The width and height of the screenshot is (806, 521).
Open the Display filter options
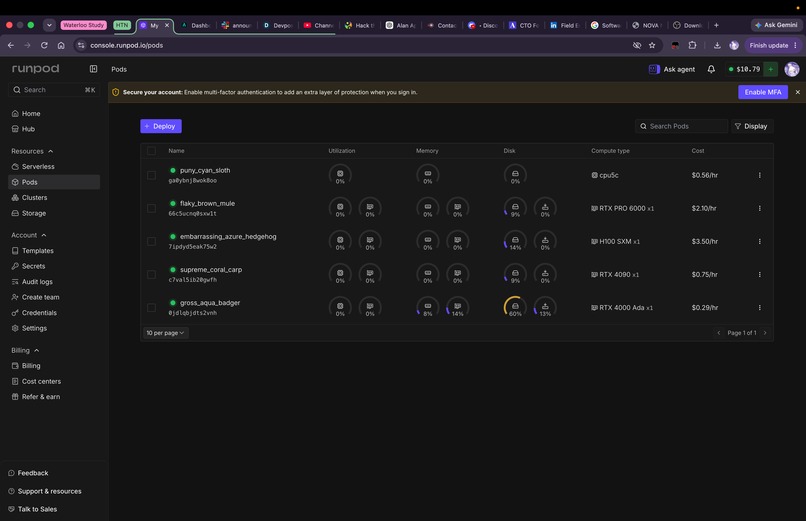tap(752, 126)
